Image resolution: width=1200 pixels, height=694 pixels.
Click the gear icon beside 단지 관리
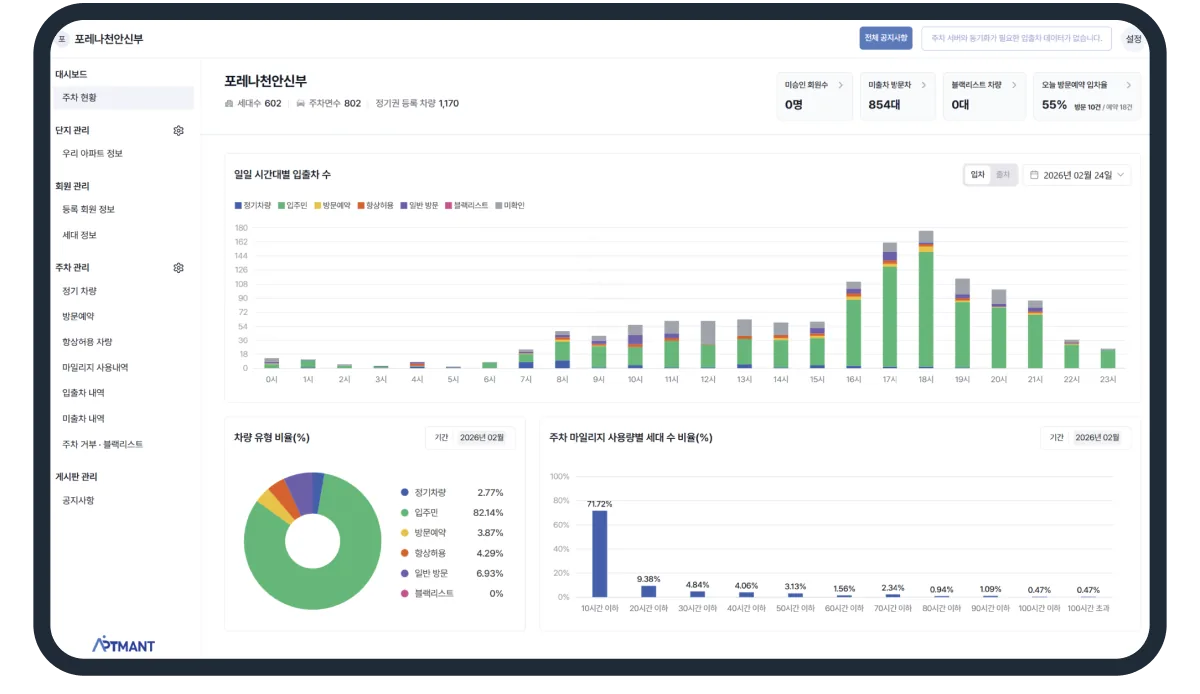tap(178, 130)
